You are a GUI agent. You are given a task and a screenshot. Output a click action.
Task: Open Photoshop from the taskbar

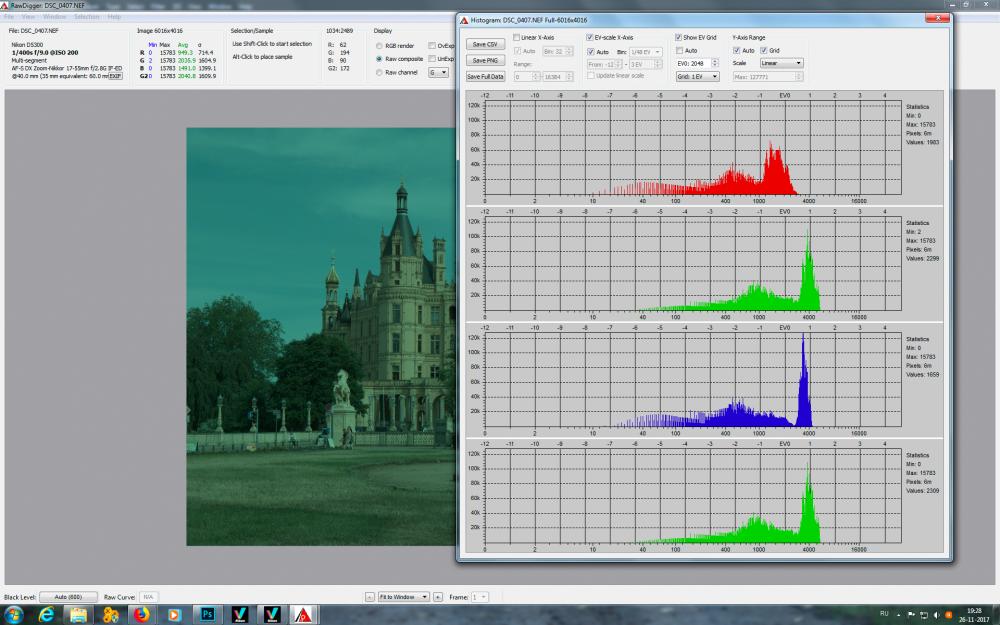(x=207, y=615)
